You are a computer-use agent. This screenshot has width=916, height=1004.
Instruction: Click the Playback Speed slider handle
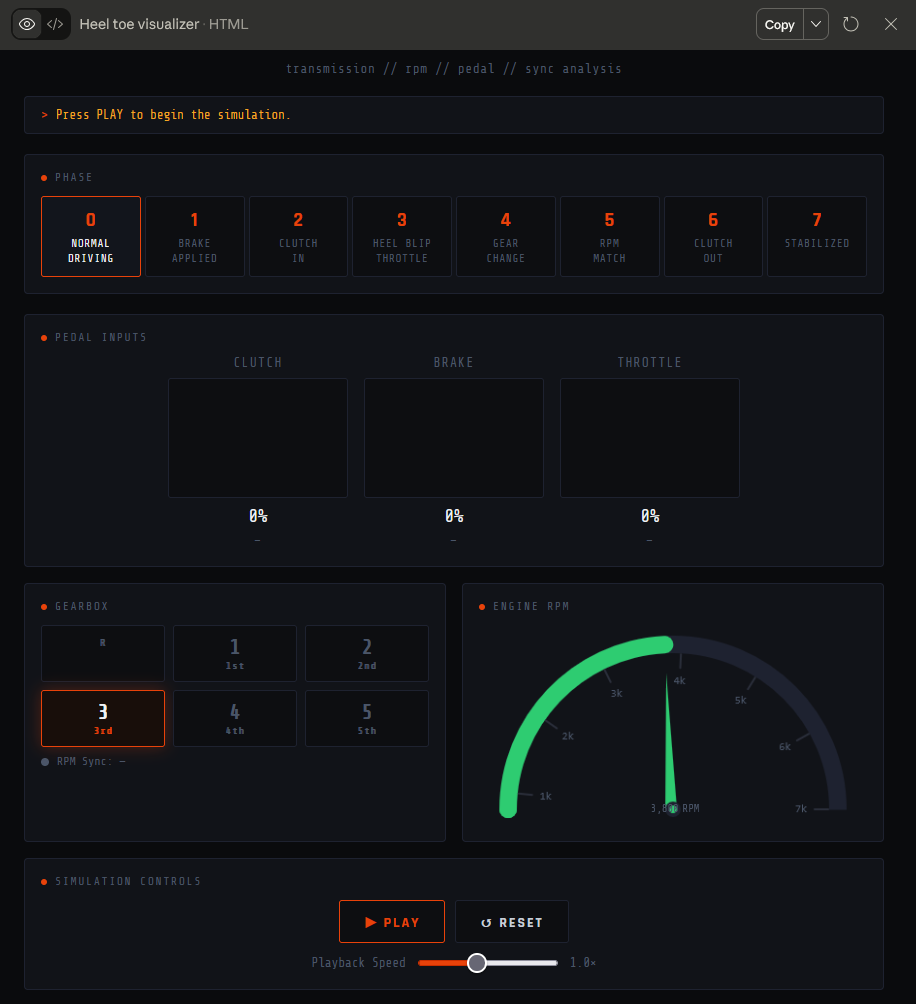(x=477, y=963)
